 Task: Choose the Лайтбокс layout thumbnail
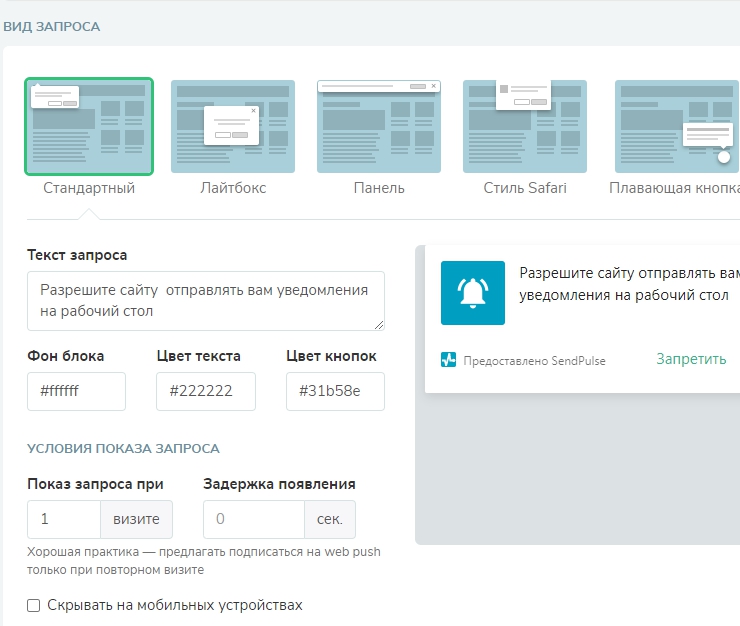[233, 127]
